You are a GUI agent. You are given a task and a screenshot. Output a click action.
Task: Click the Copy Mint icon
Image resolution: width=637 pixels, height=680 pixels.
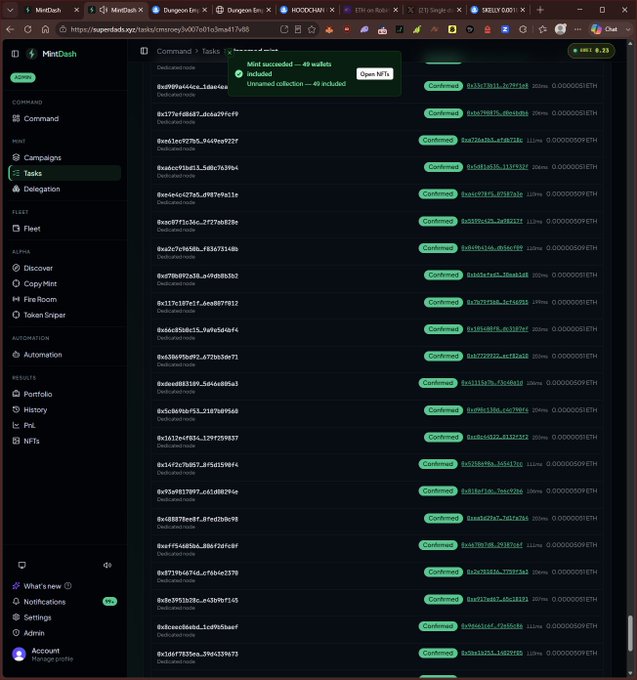16,284
